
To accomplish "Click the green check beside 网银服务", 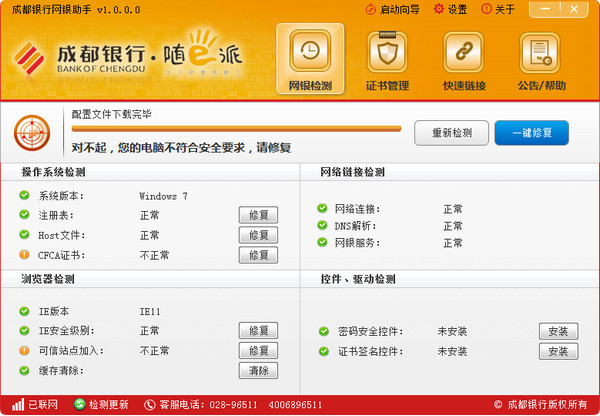I will [x=322, y=242].
